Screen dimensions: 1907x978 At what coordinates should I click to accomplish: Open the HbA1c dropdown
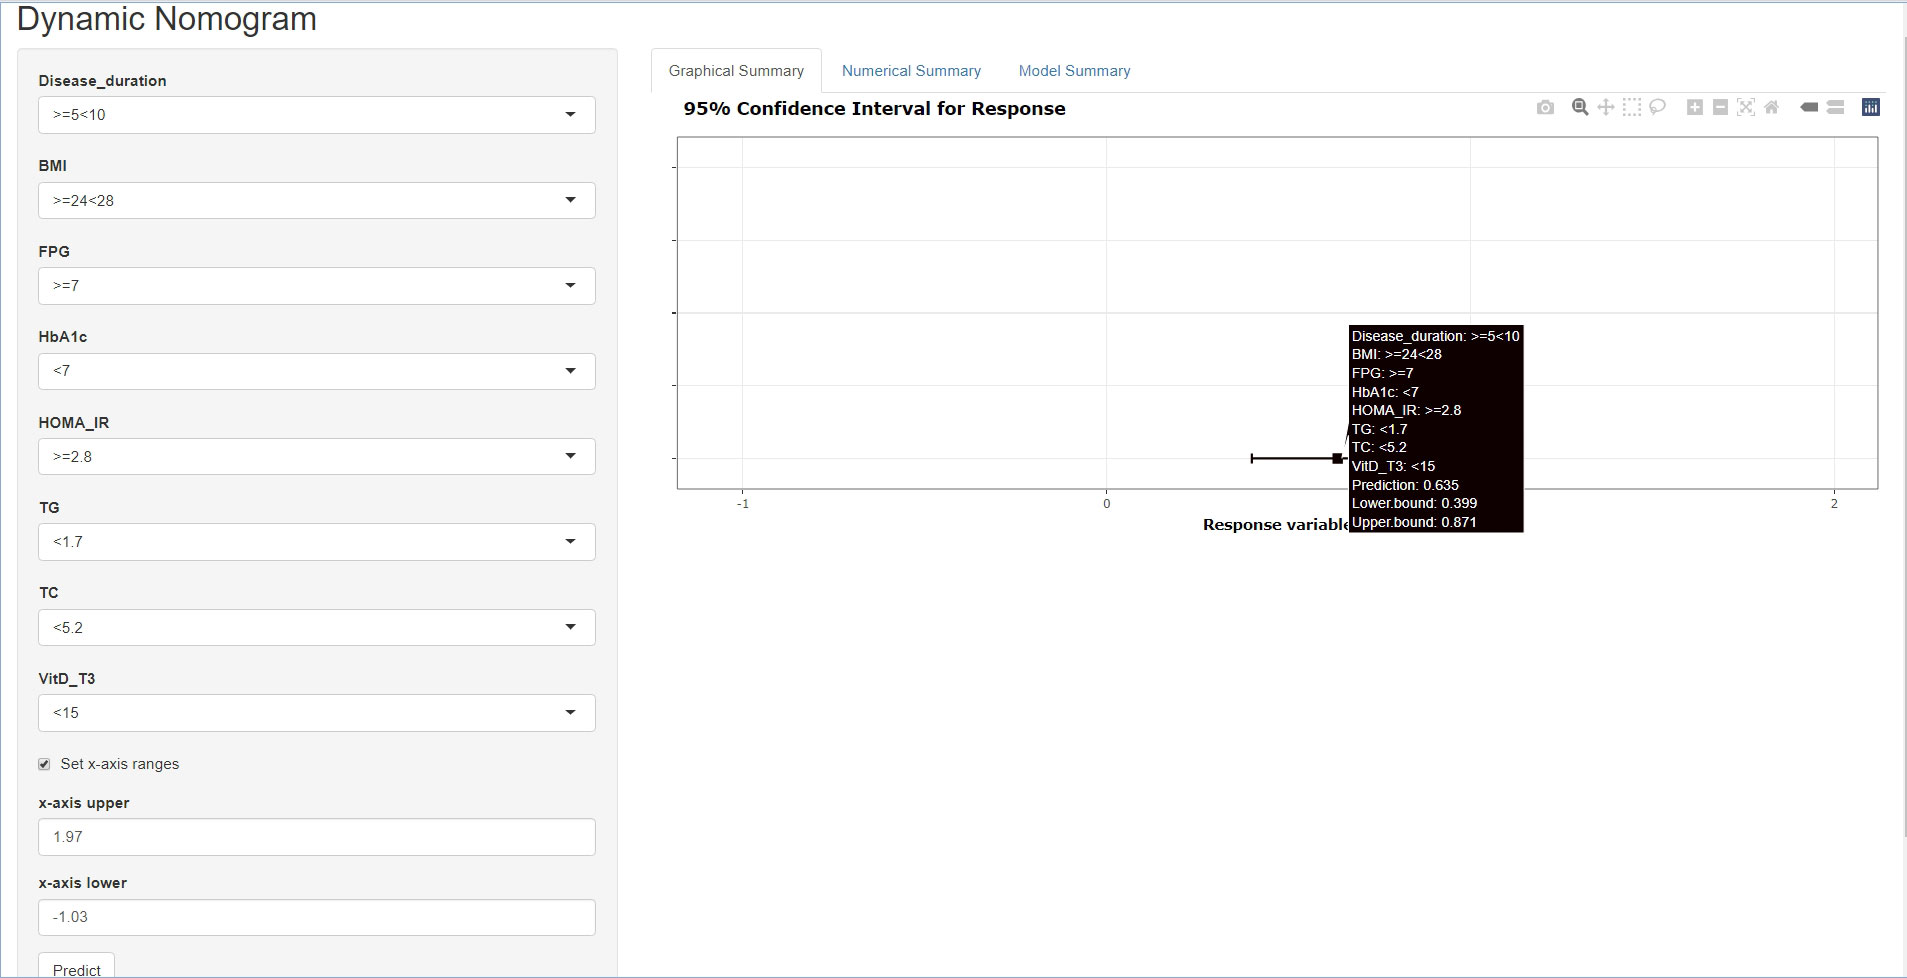pos(317,371)
